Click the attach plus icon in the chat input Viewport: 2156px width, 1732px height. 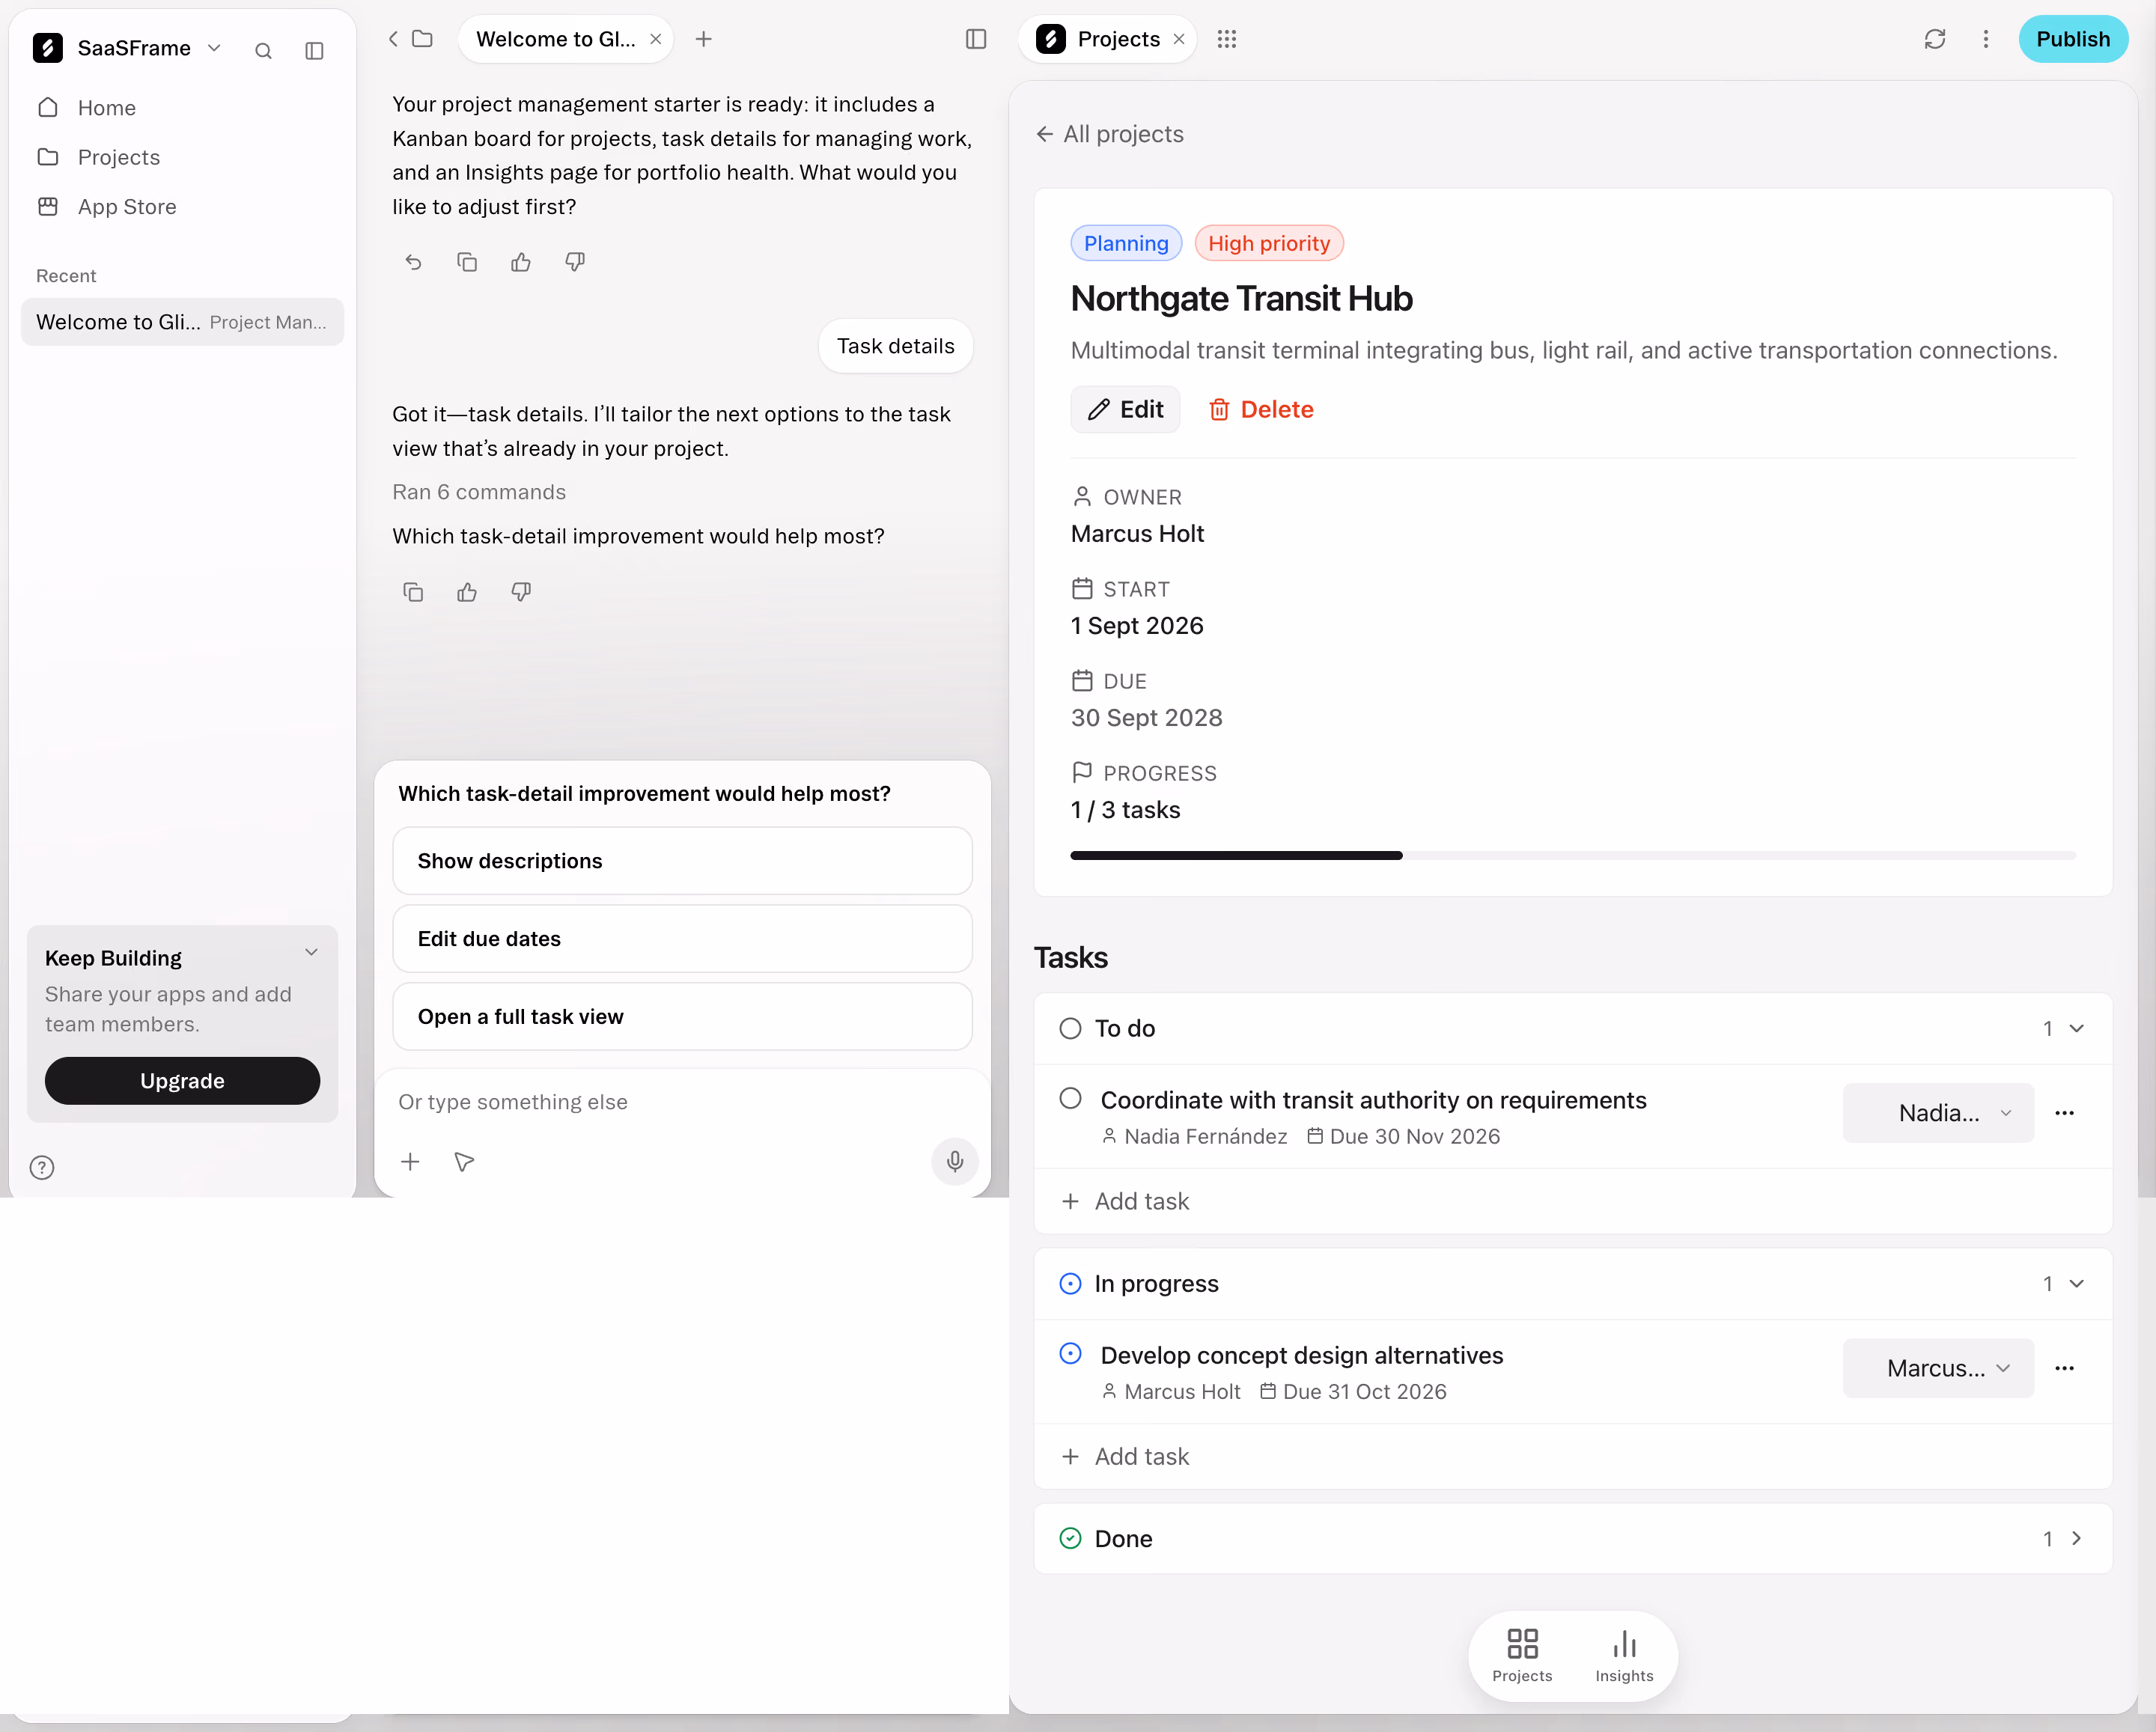(x=410, y=1161)
